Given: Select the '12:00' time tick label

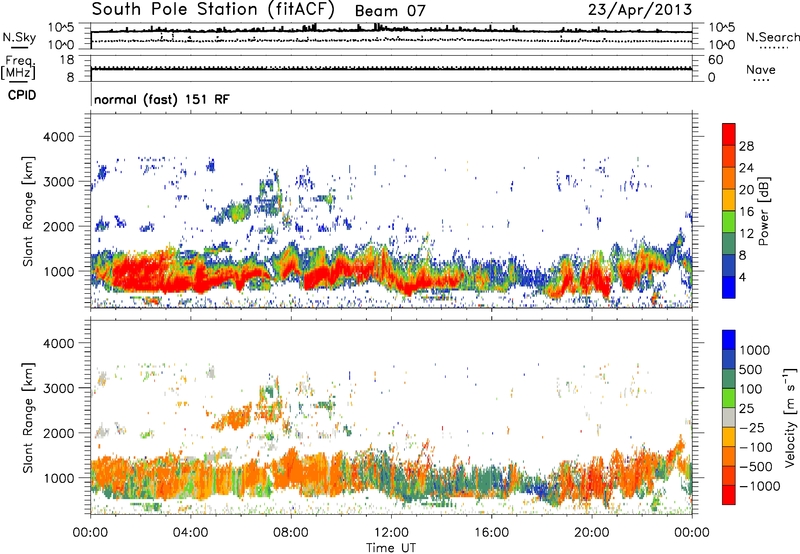Looking at the screenshot, I should 391,533.
